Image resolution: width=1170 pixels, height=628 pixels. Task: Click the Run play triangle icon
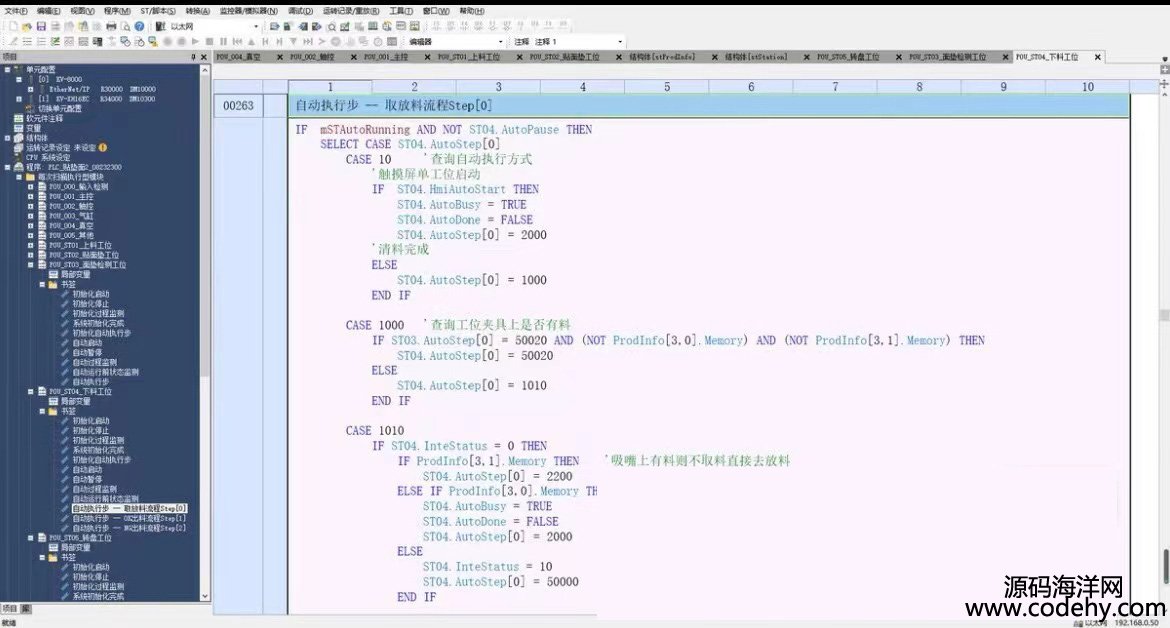195,42
